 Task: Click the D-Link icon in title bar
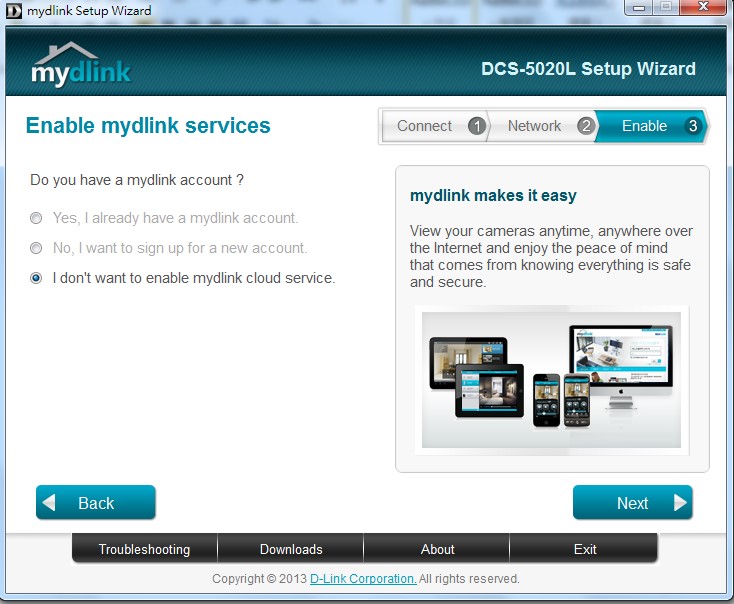[x=14, y=11]
